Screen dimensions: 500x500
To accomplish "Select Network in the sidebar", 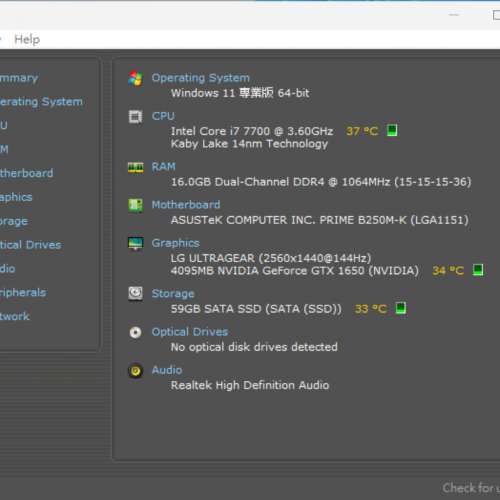I will tap(15, 316).
